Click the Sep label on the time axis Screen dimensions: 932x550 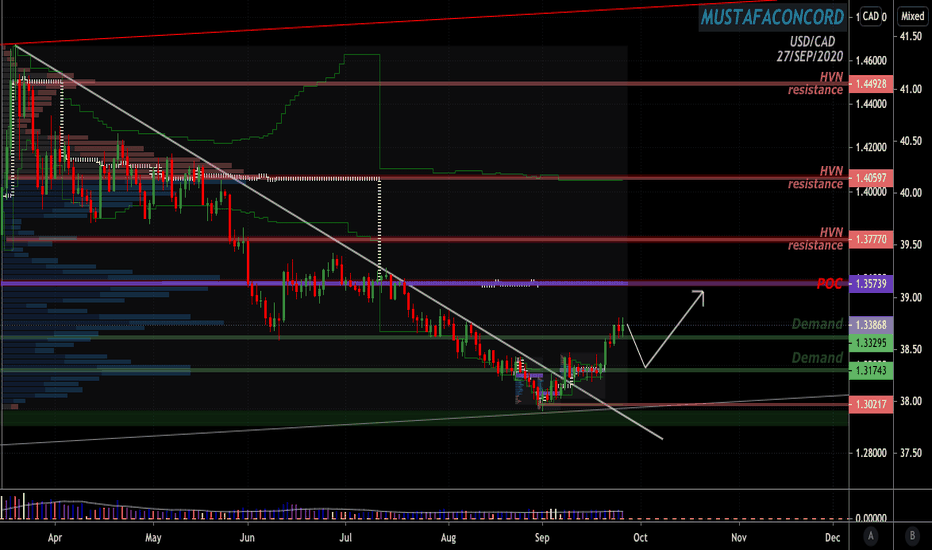coord(542,538)
